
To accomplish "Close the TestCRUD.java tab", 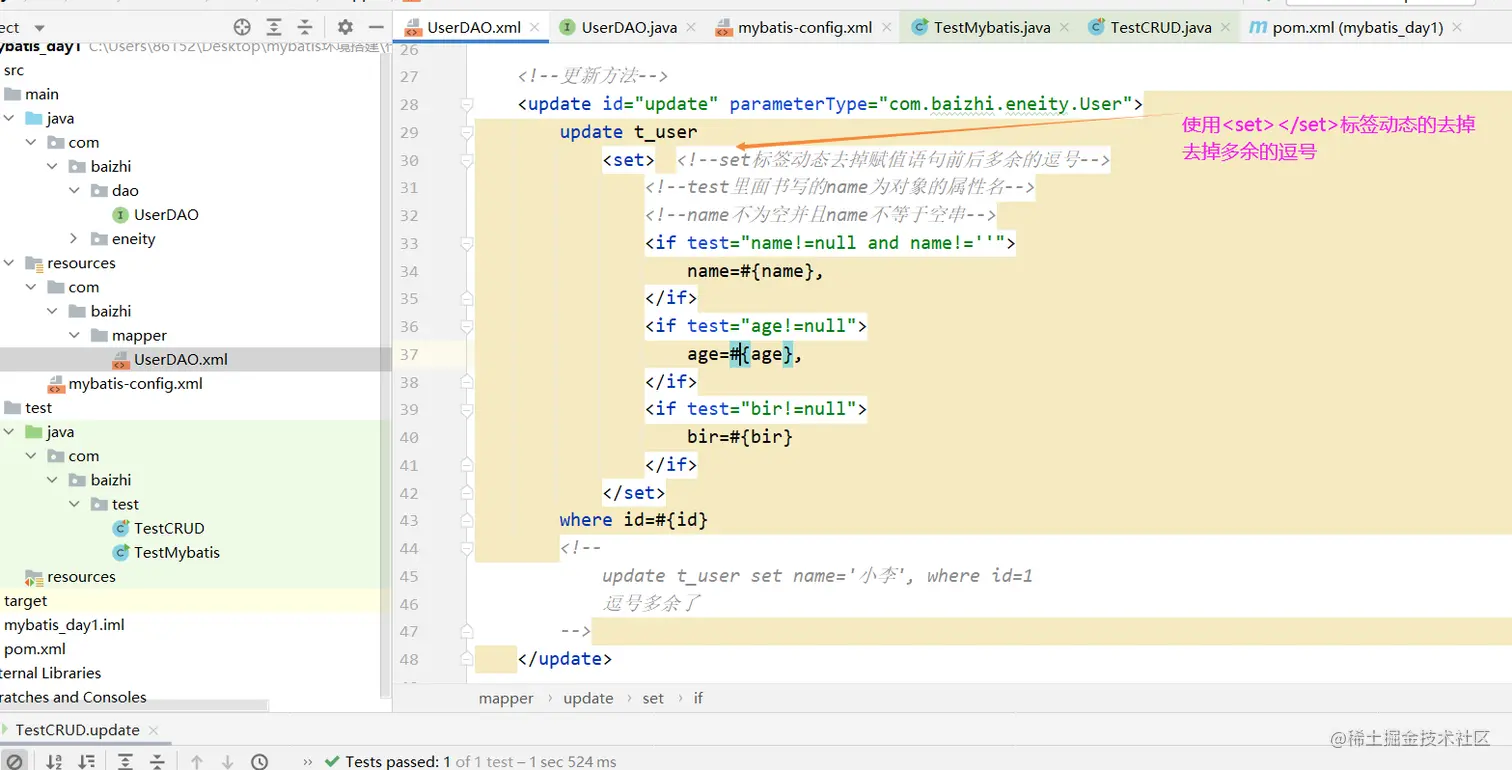I will pos(1227,28).
